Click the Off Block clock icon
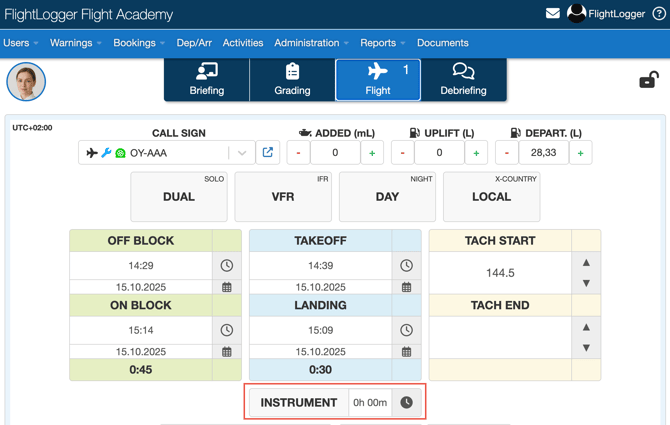 pos(227,266)
